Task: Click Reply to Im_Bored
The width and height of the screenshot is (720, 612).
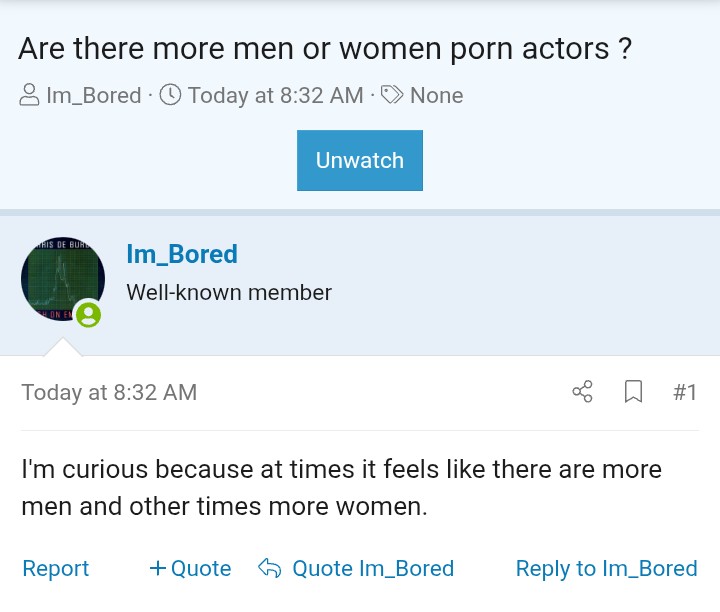Action: pyautogui.click(x=606, y=569)
